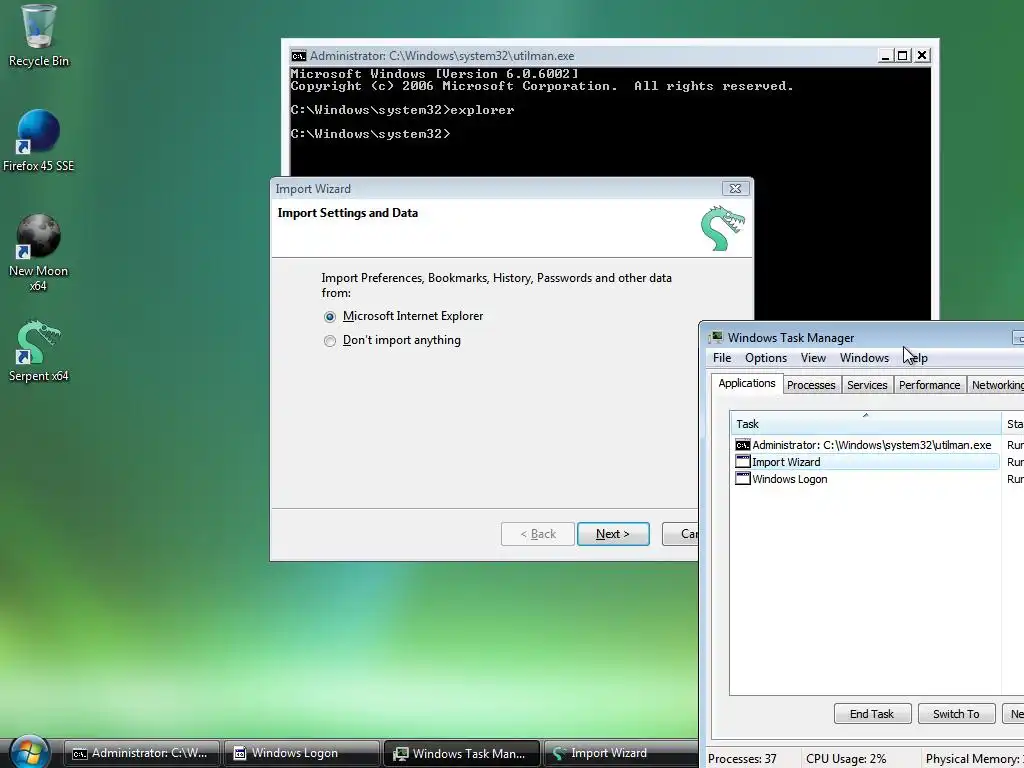1024x768 pixels.
Task: Switch to the Processes tab
Action: (x=811, y=385)
